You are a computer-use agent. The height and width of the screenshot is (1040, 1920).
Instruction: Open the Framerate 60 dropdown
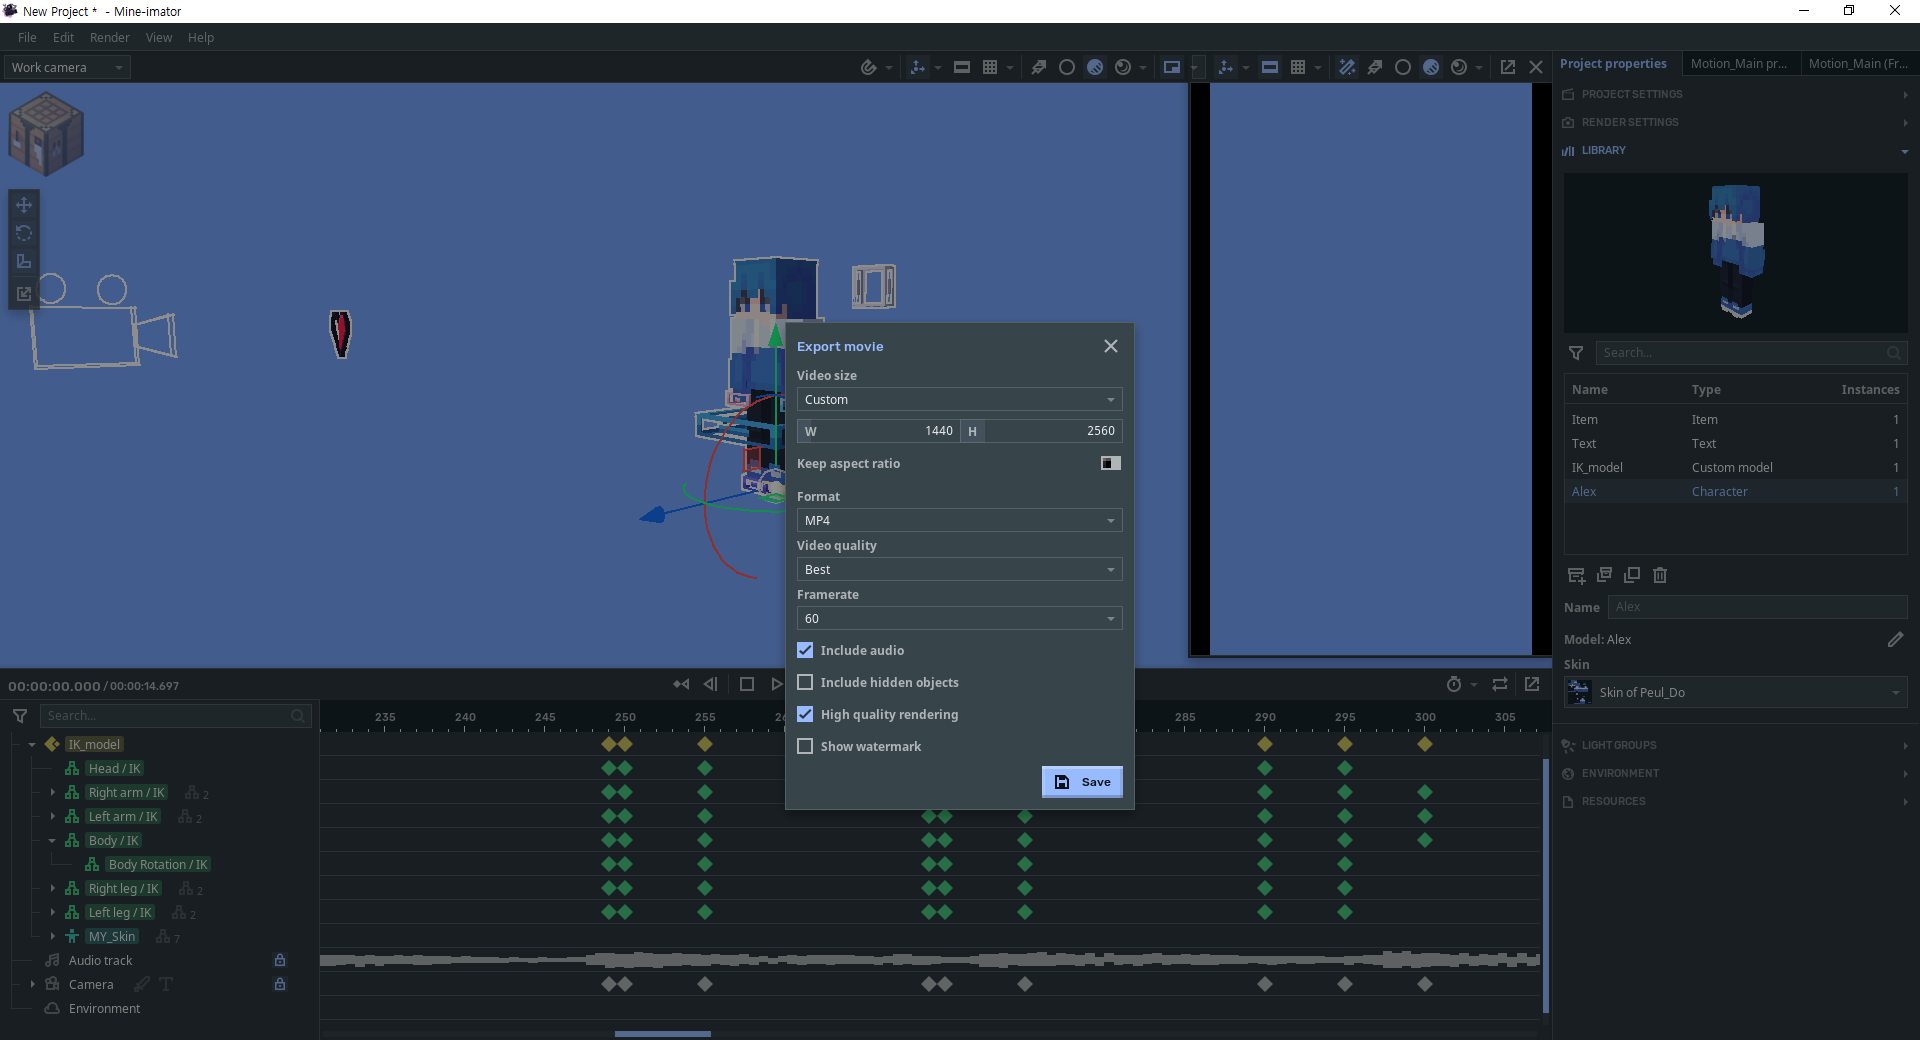coord(959,618)
